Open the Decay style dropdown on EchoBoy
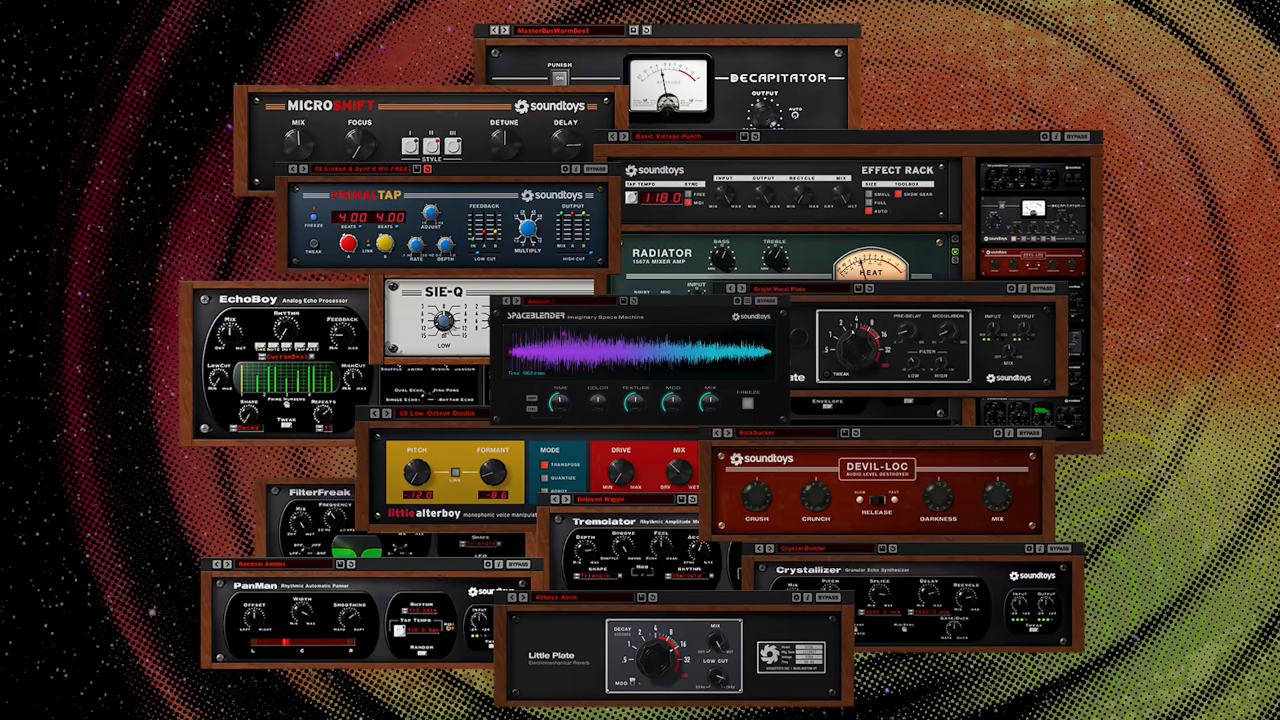Image resolution: width=1280 pixels, height=720 pixels. coord(246,426)
